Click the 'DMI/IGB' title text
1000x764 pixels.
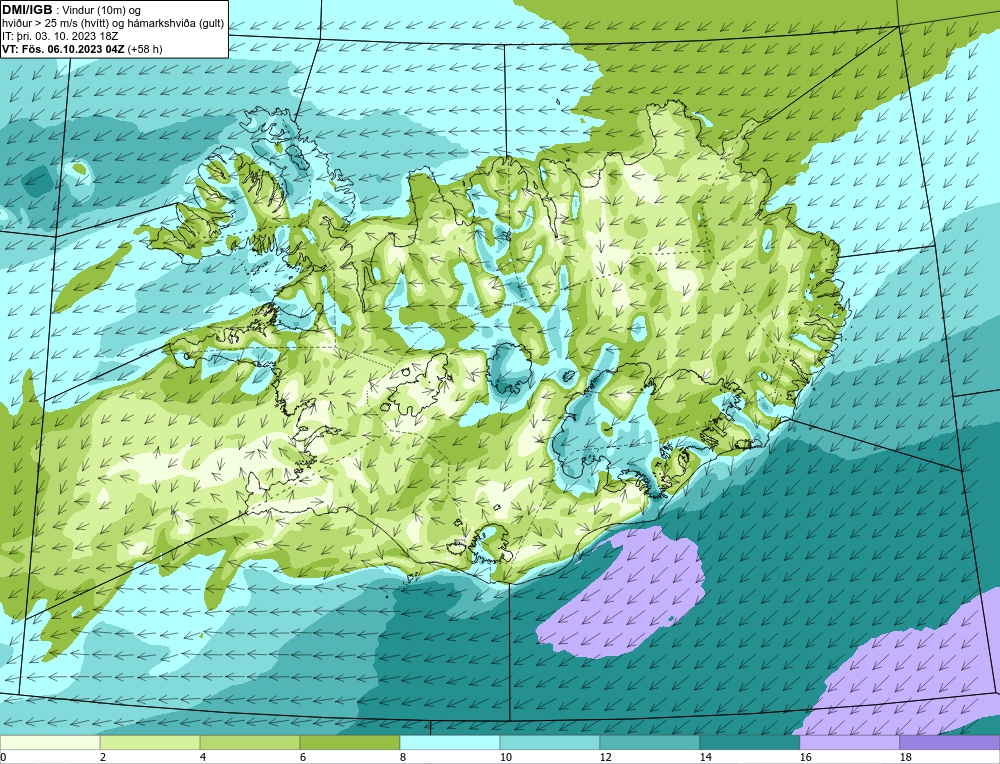[x=27, y=10]
